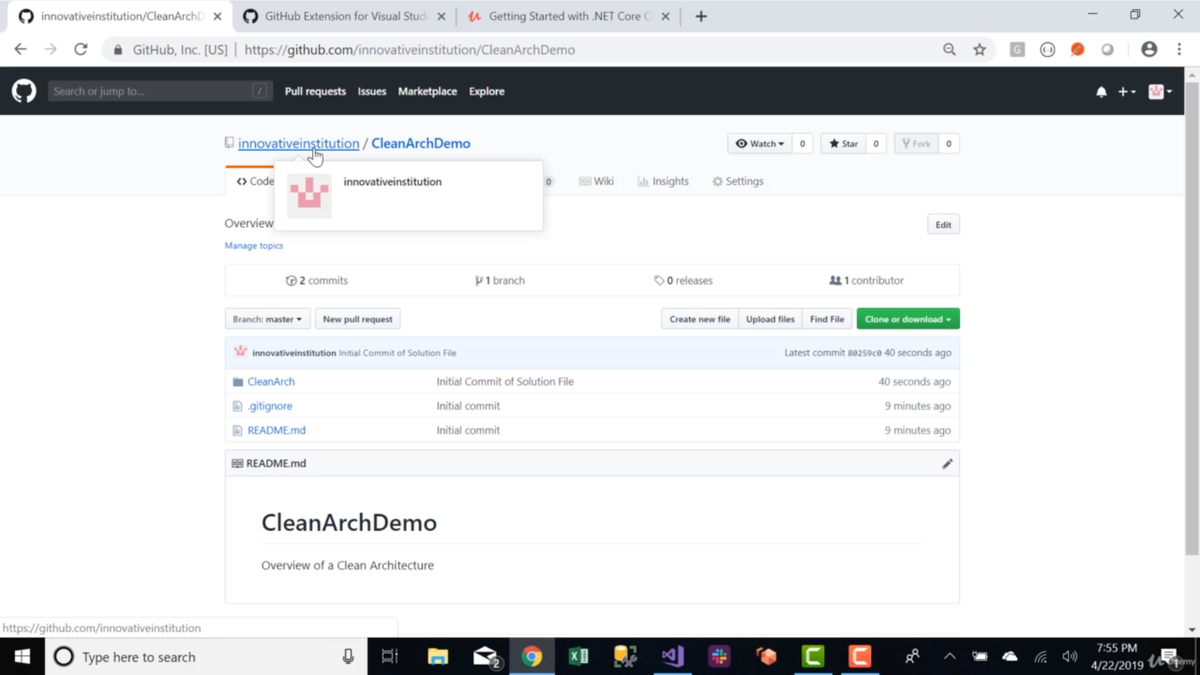Open Marketplace in the header nav
Screen dimensions: 1200x675
coord(427,91)
